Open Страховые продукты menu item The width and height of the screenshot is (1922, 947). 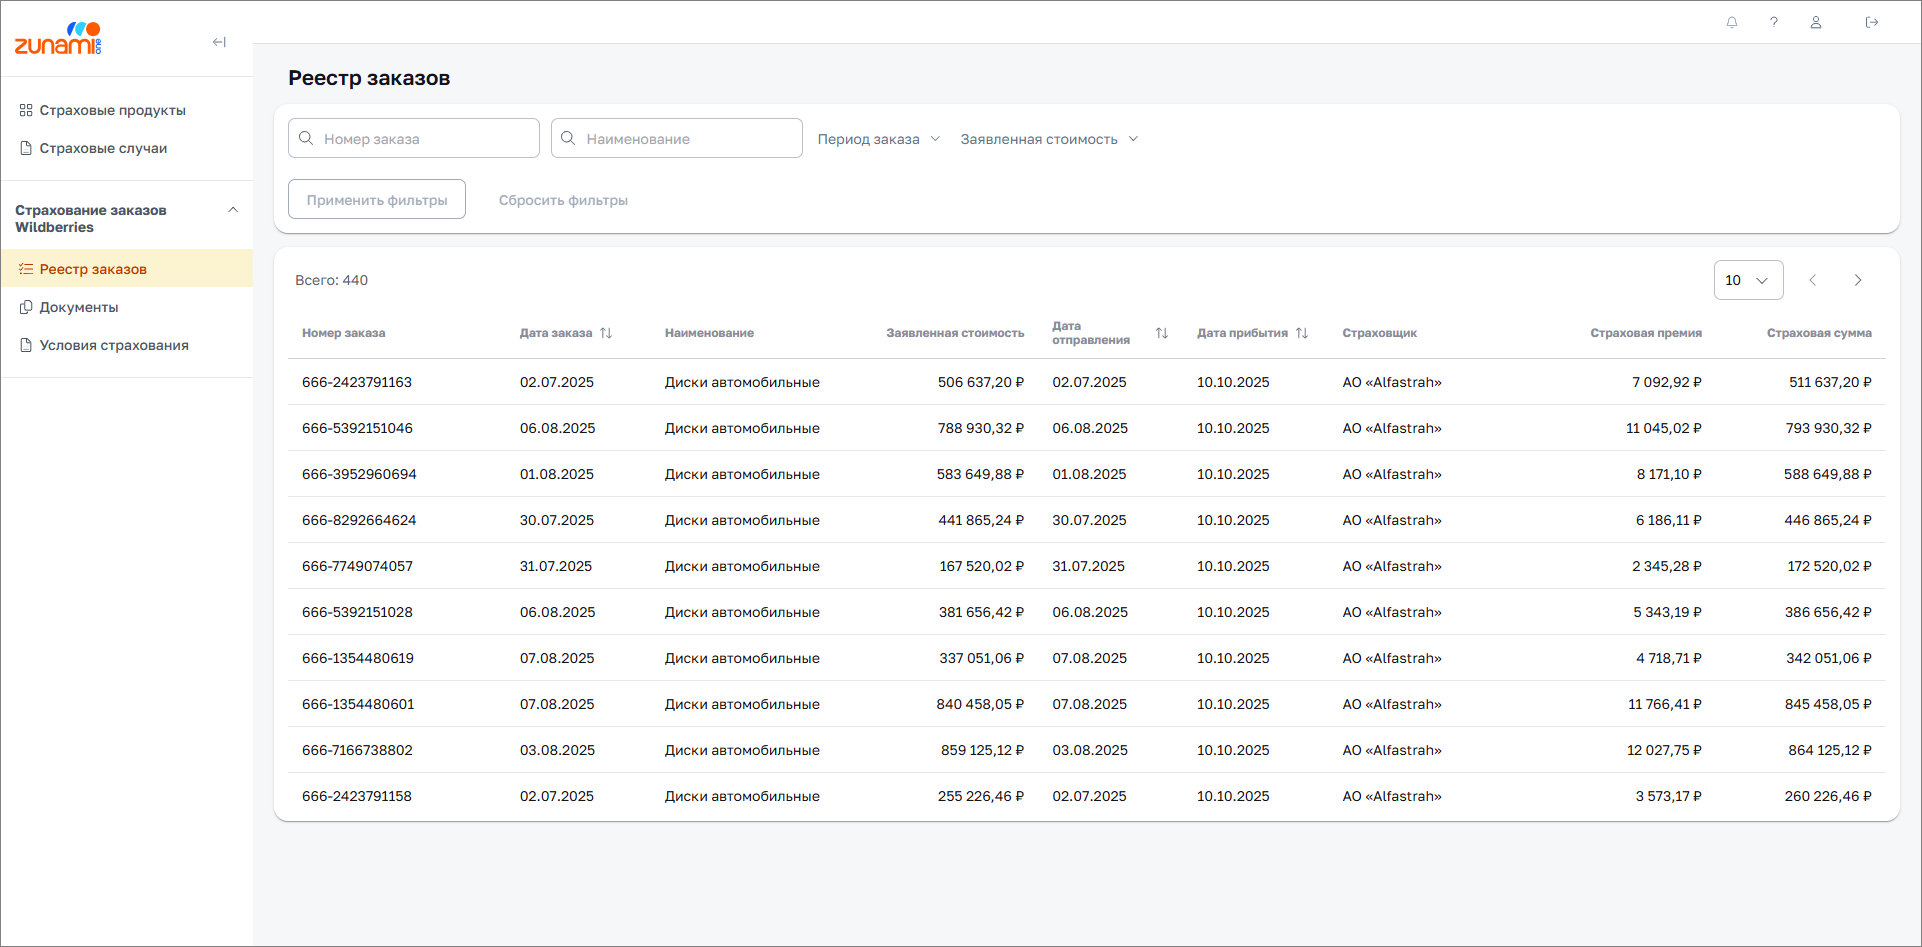(112, 110)
